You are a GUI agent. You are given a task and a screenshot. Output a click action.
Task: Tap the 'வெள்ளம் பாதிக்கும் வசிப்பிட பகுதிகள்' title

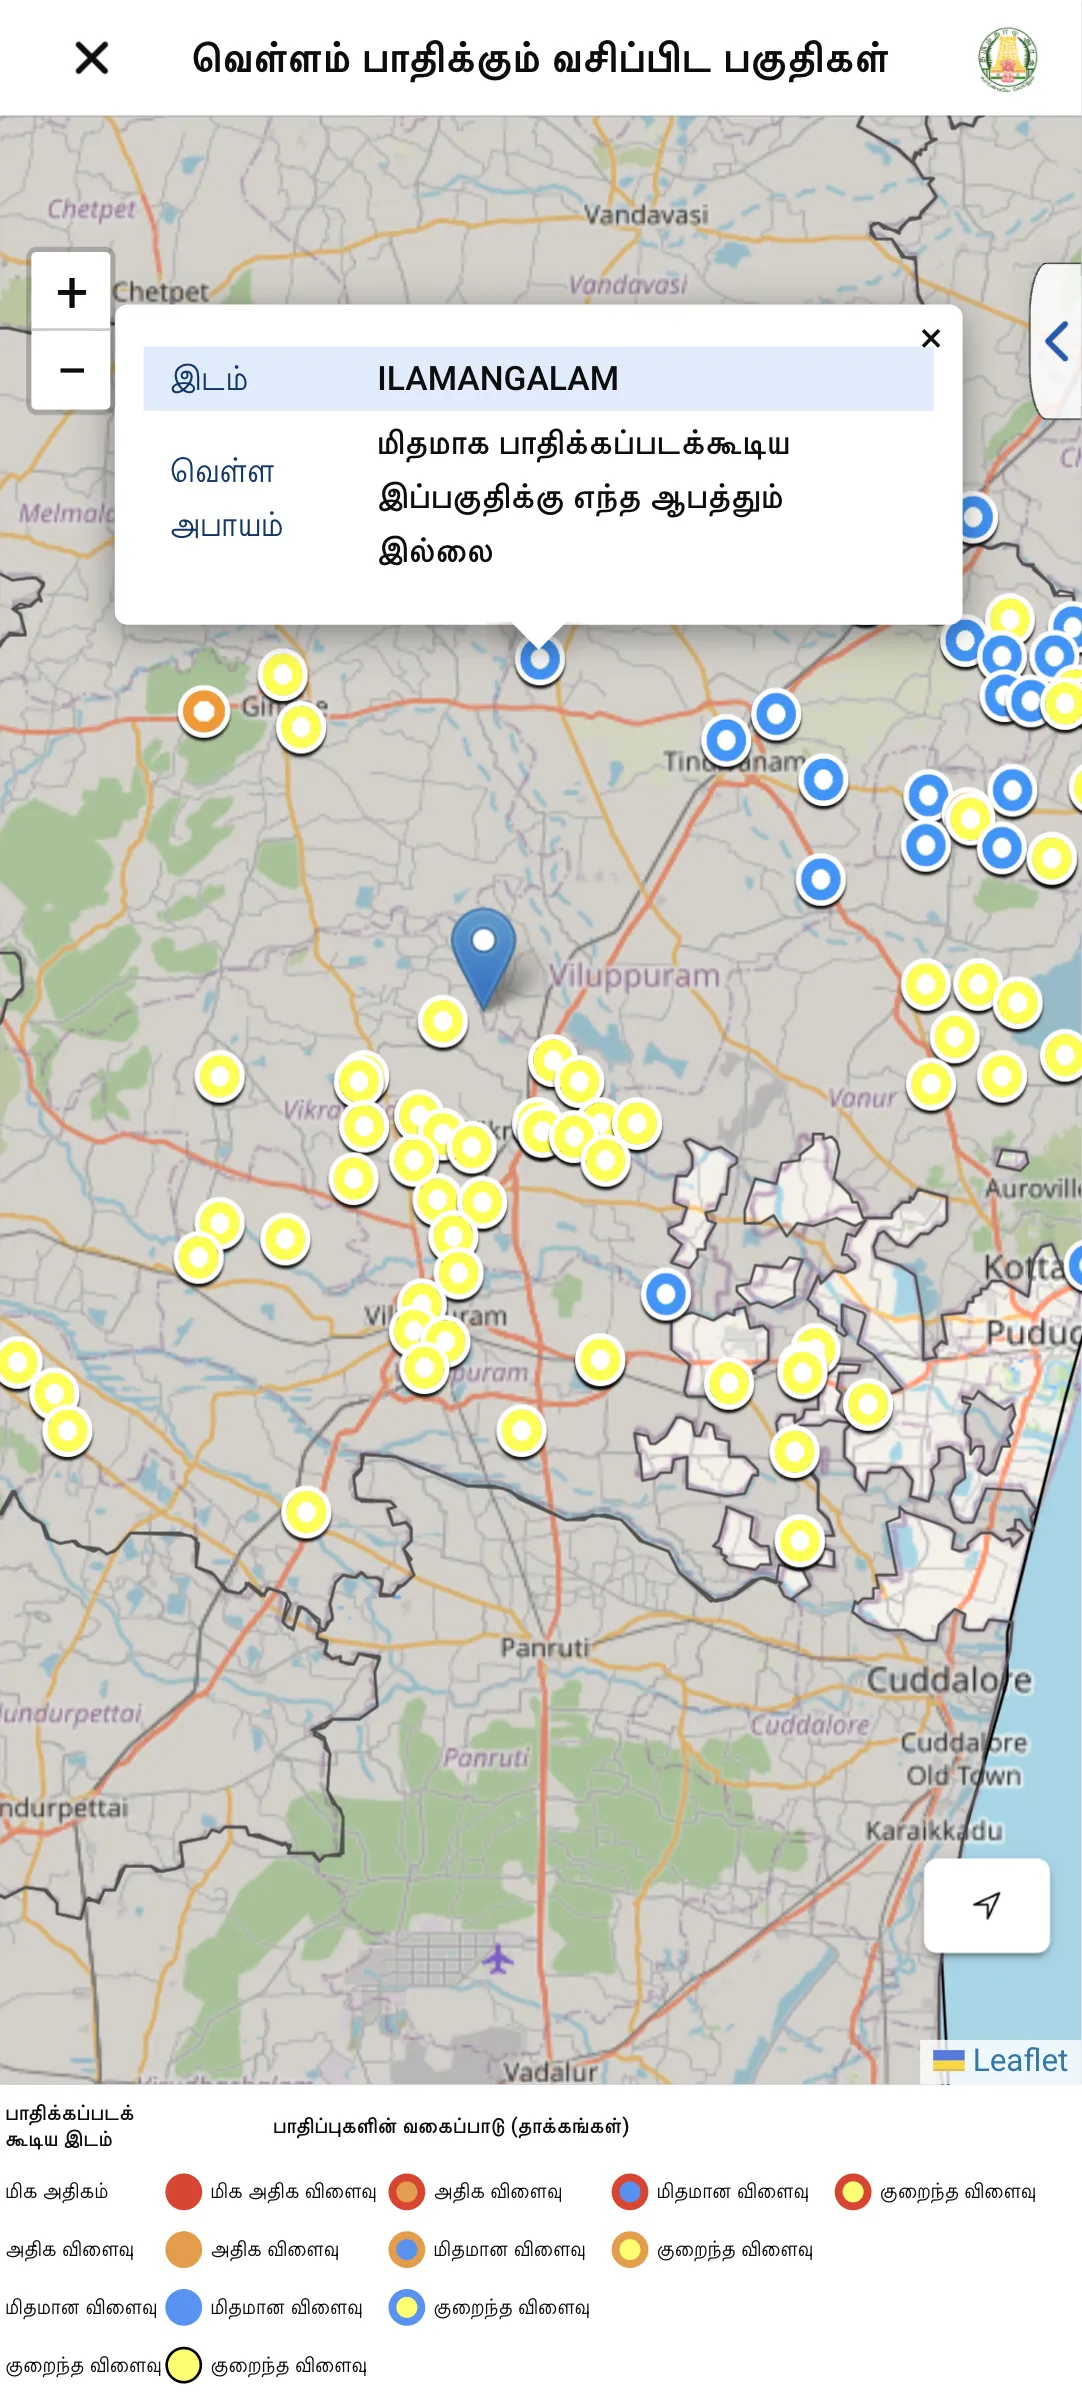[x=540, y=59]
